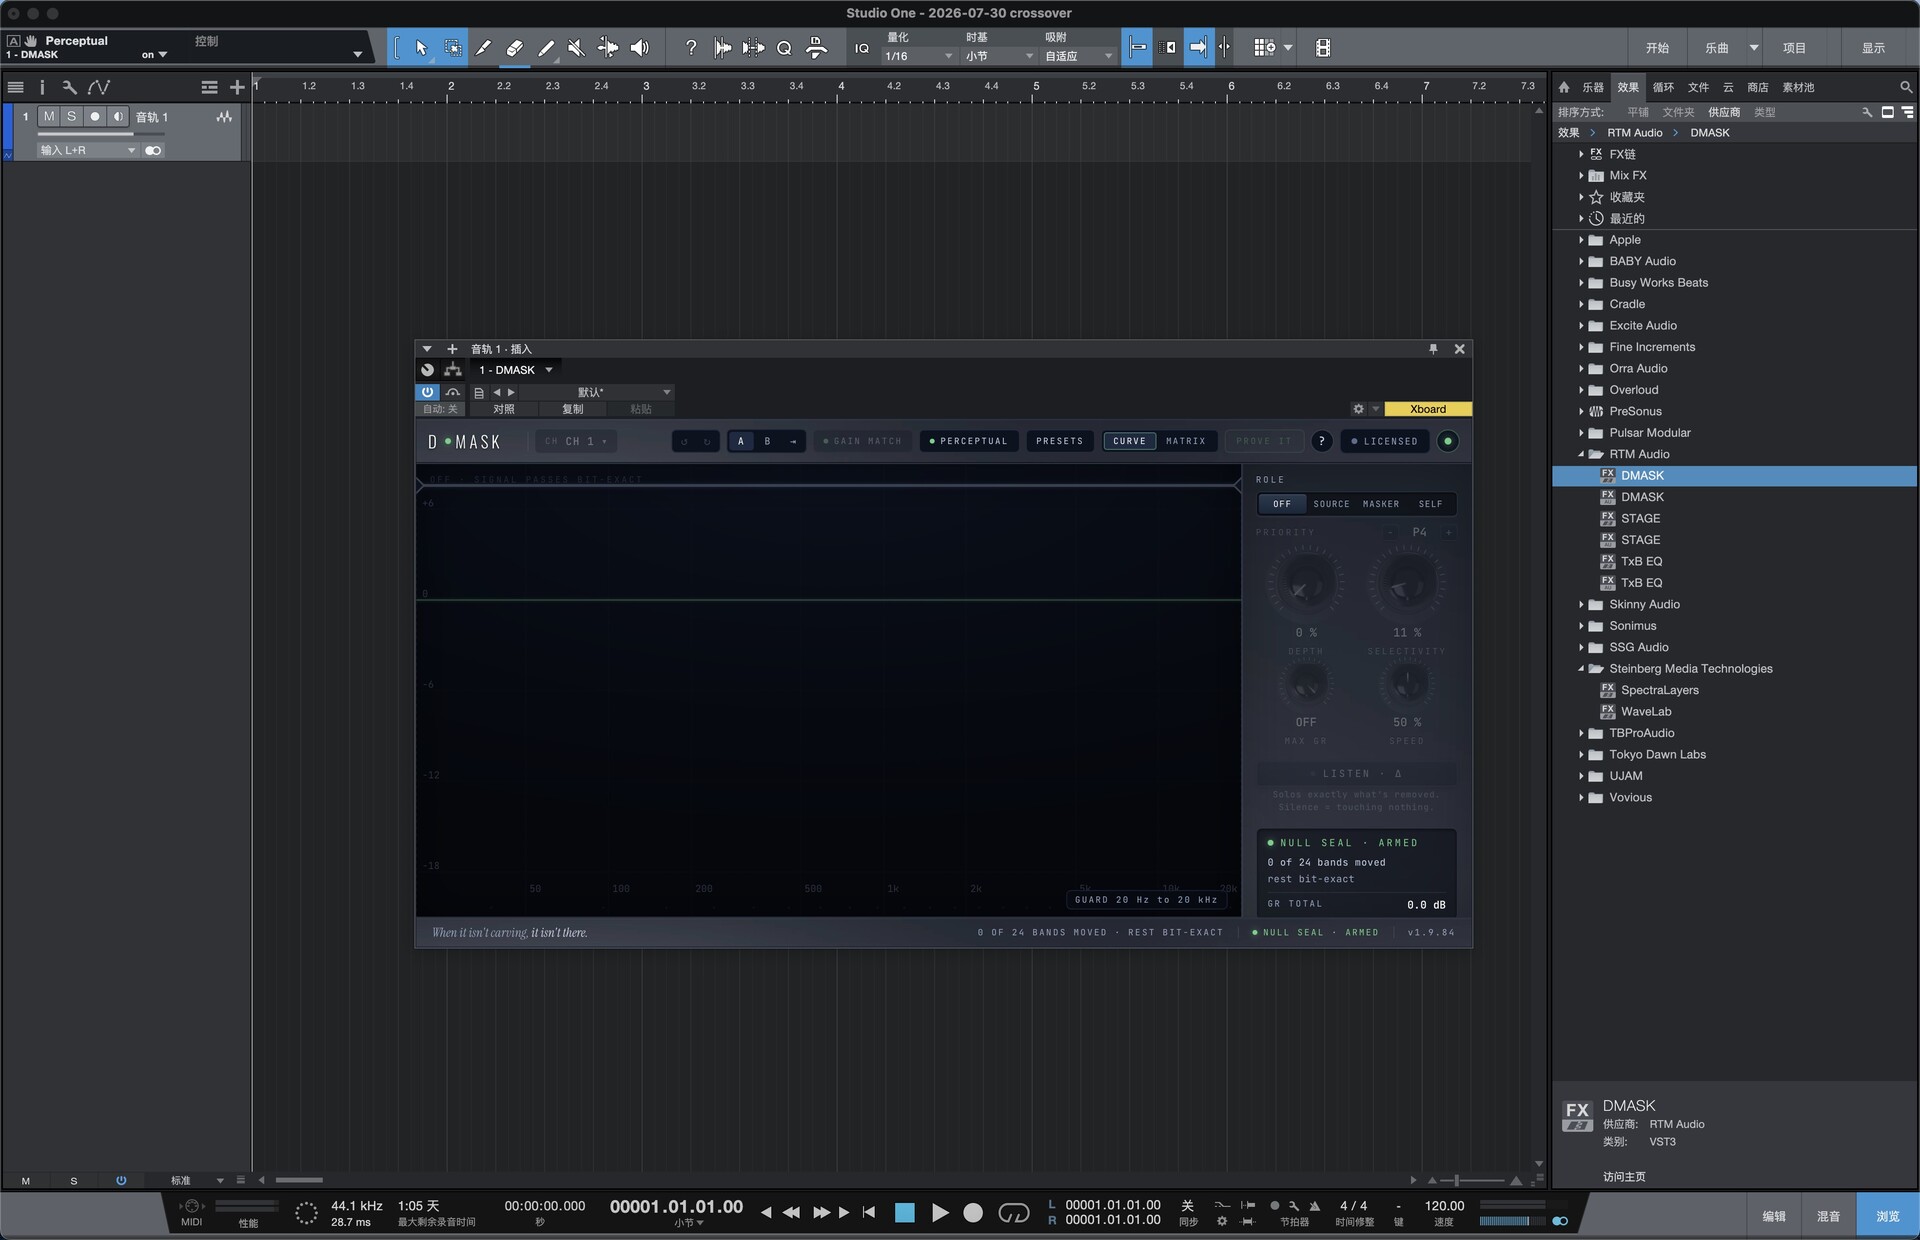Select the Paint pencil tool
Screen dimensions: 1920x1240
pyautogui.click(x=546, y=47)
